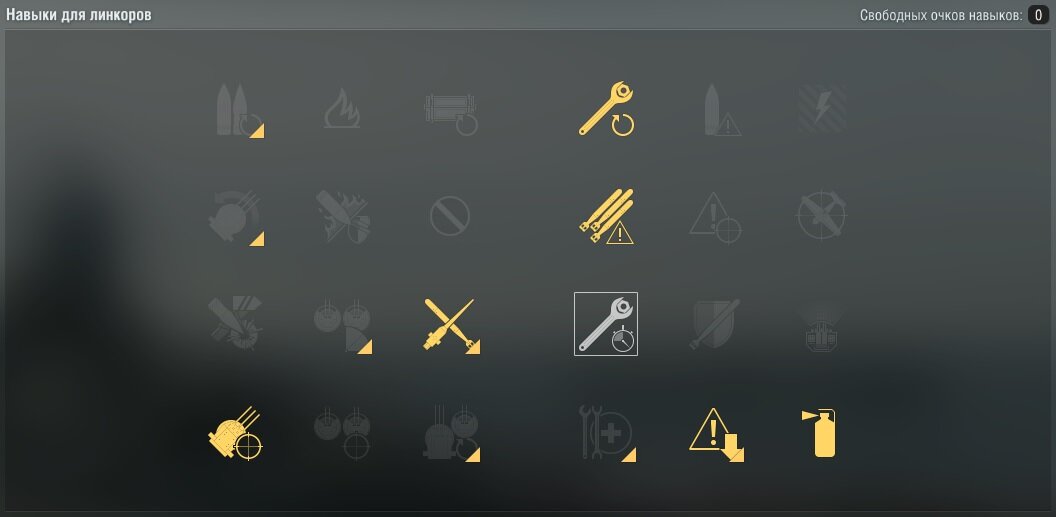
Task: Choose the ship bow radar skill icon
Action: tap(822, 326)
